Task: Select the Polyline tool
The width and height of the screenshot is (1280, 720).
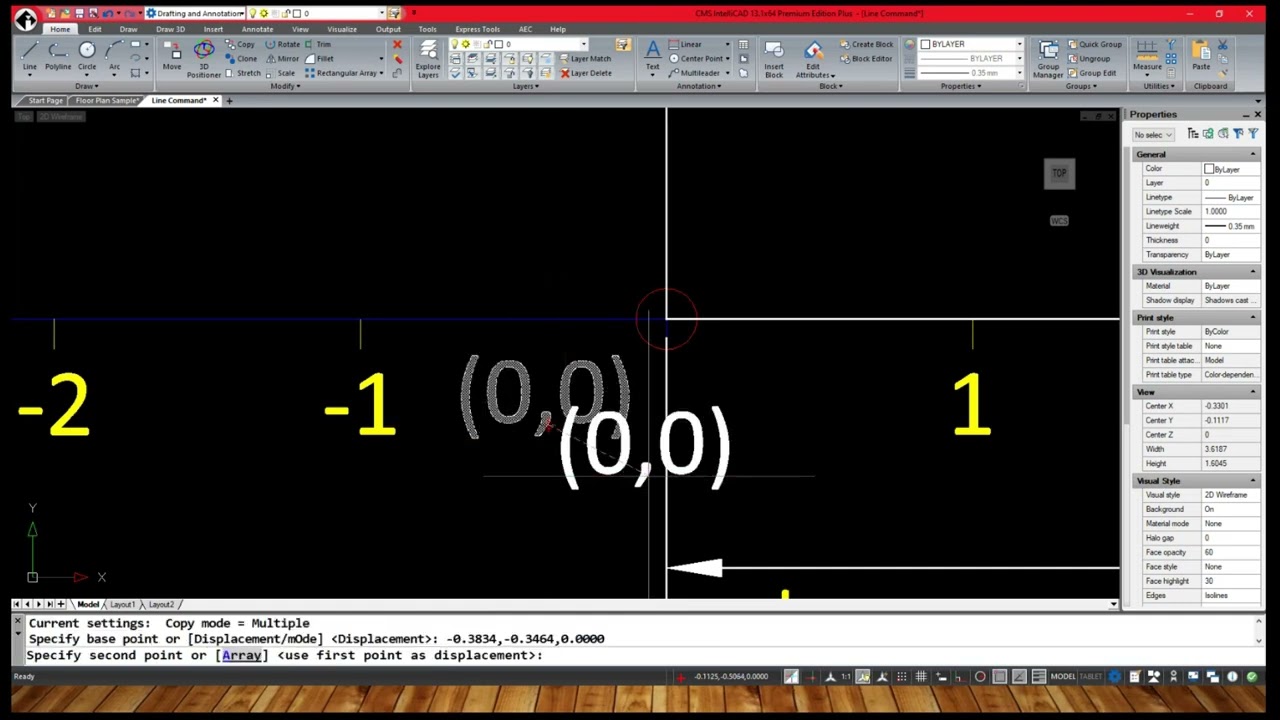Action: click(58, 55)
